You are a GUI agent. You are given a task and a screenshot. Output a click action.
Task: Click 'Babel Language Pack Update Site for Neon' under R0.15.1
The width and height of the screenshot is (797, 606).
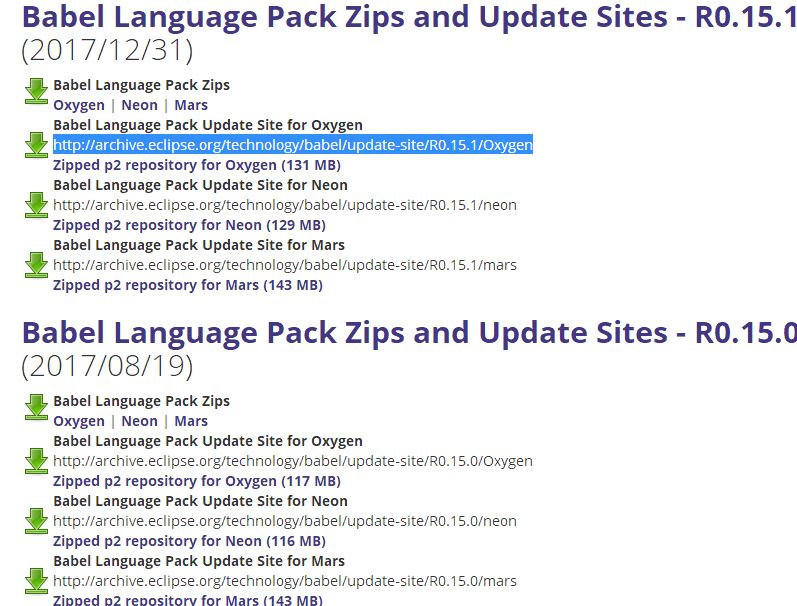coord(200,186)
